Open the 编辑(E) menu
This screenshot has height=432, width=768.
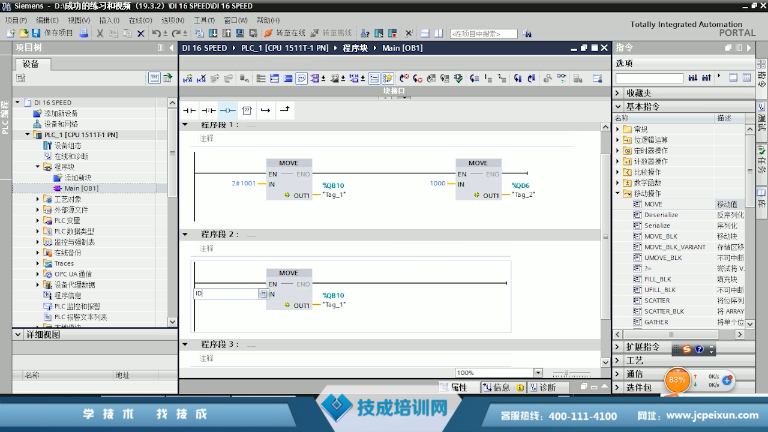pyautogui.click(x=47, y=20)
